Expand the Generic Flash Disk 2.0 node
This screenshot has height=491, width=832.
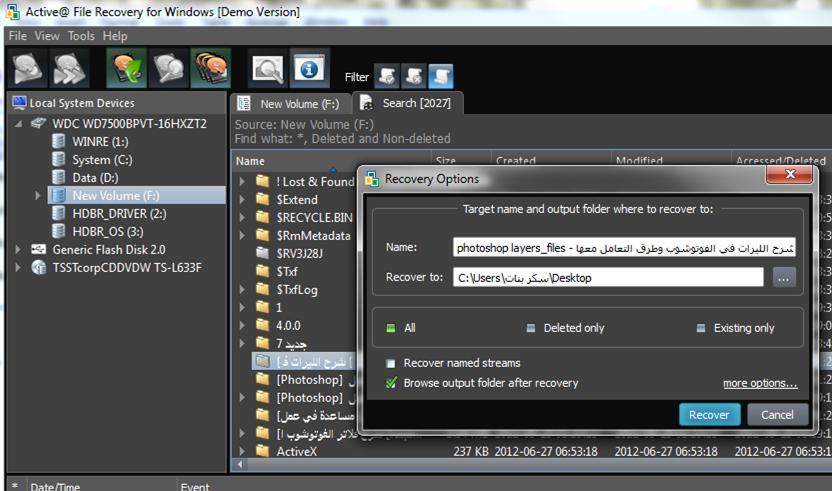click(18, 250)
